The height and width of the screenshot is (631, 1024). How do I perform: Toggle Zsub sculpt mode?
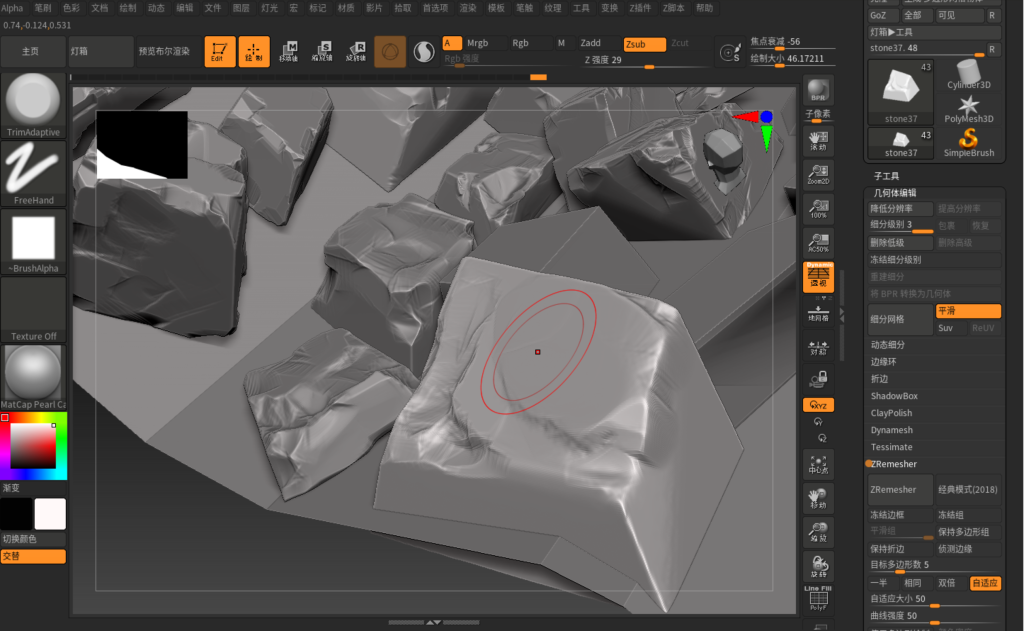(x=644, y=44)
